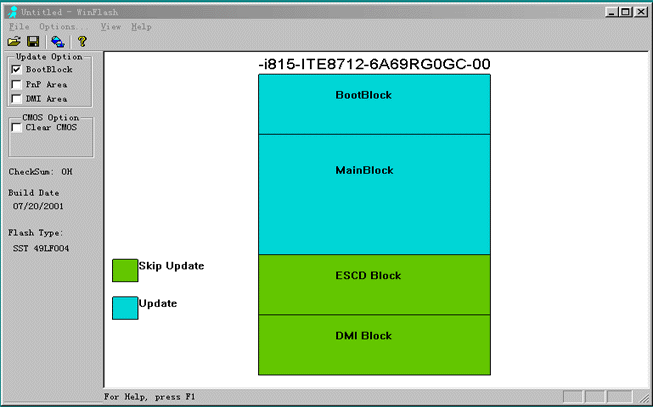Screen dimensions: 653x407
Task: Click the WinFlash app icon in title bar
Action: point(12,12)
